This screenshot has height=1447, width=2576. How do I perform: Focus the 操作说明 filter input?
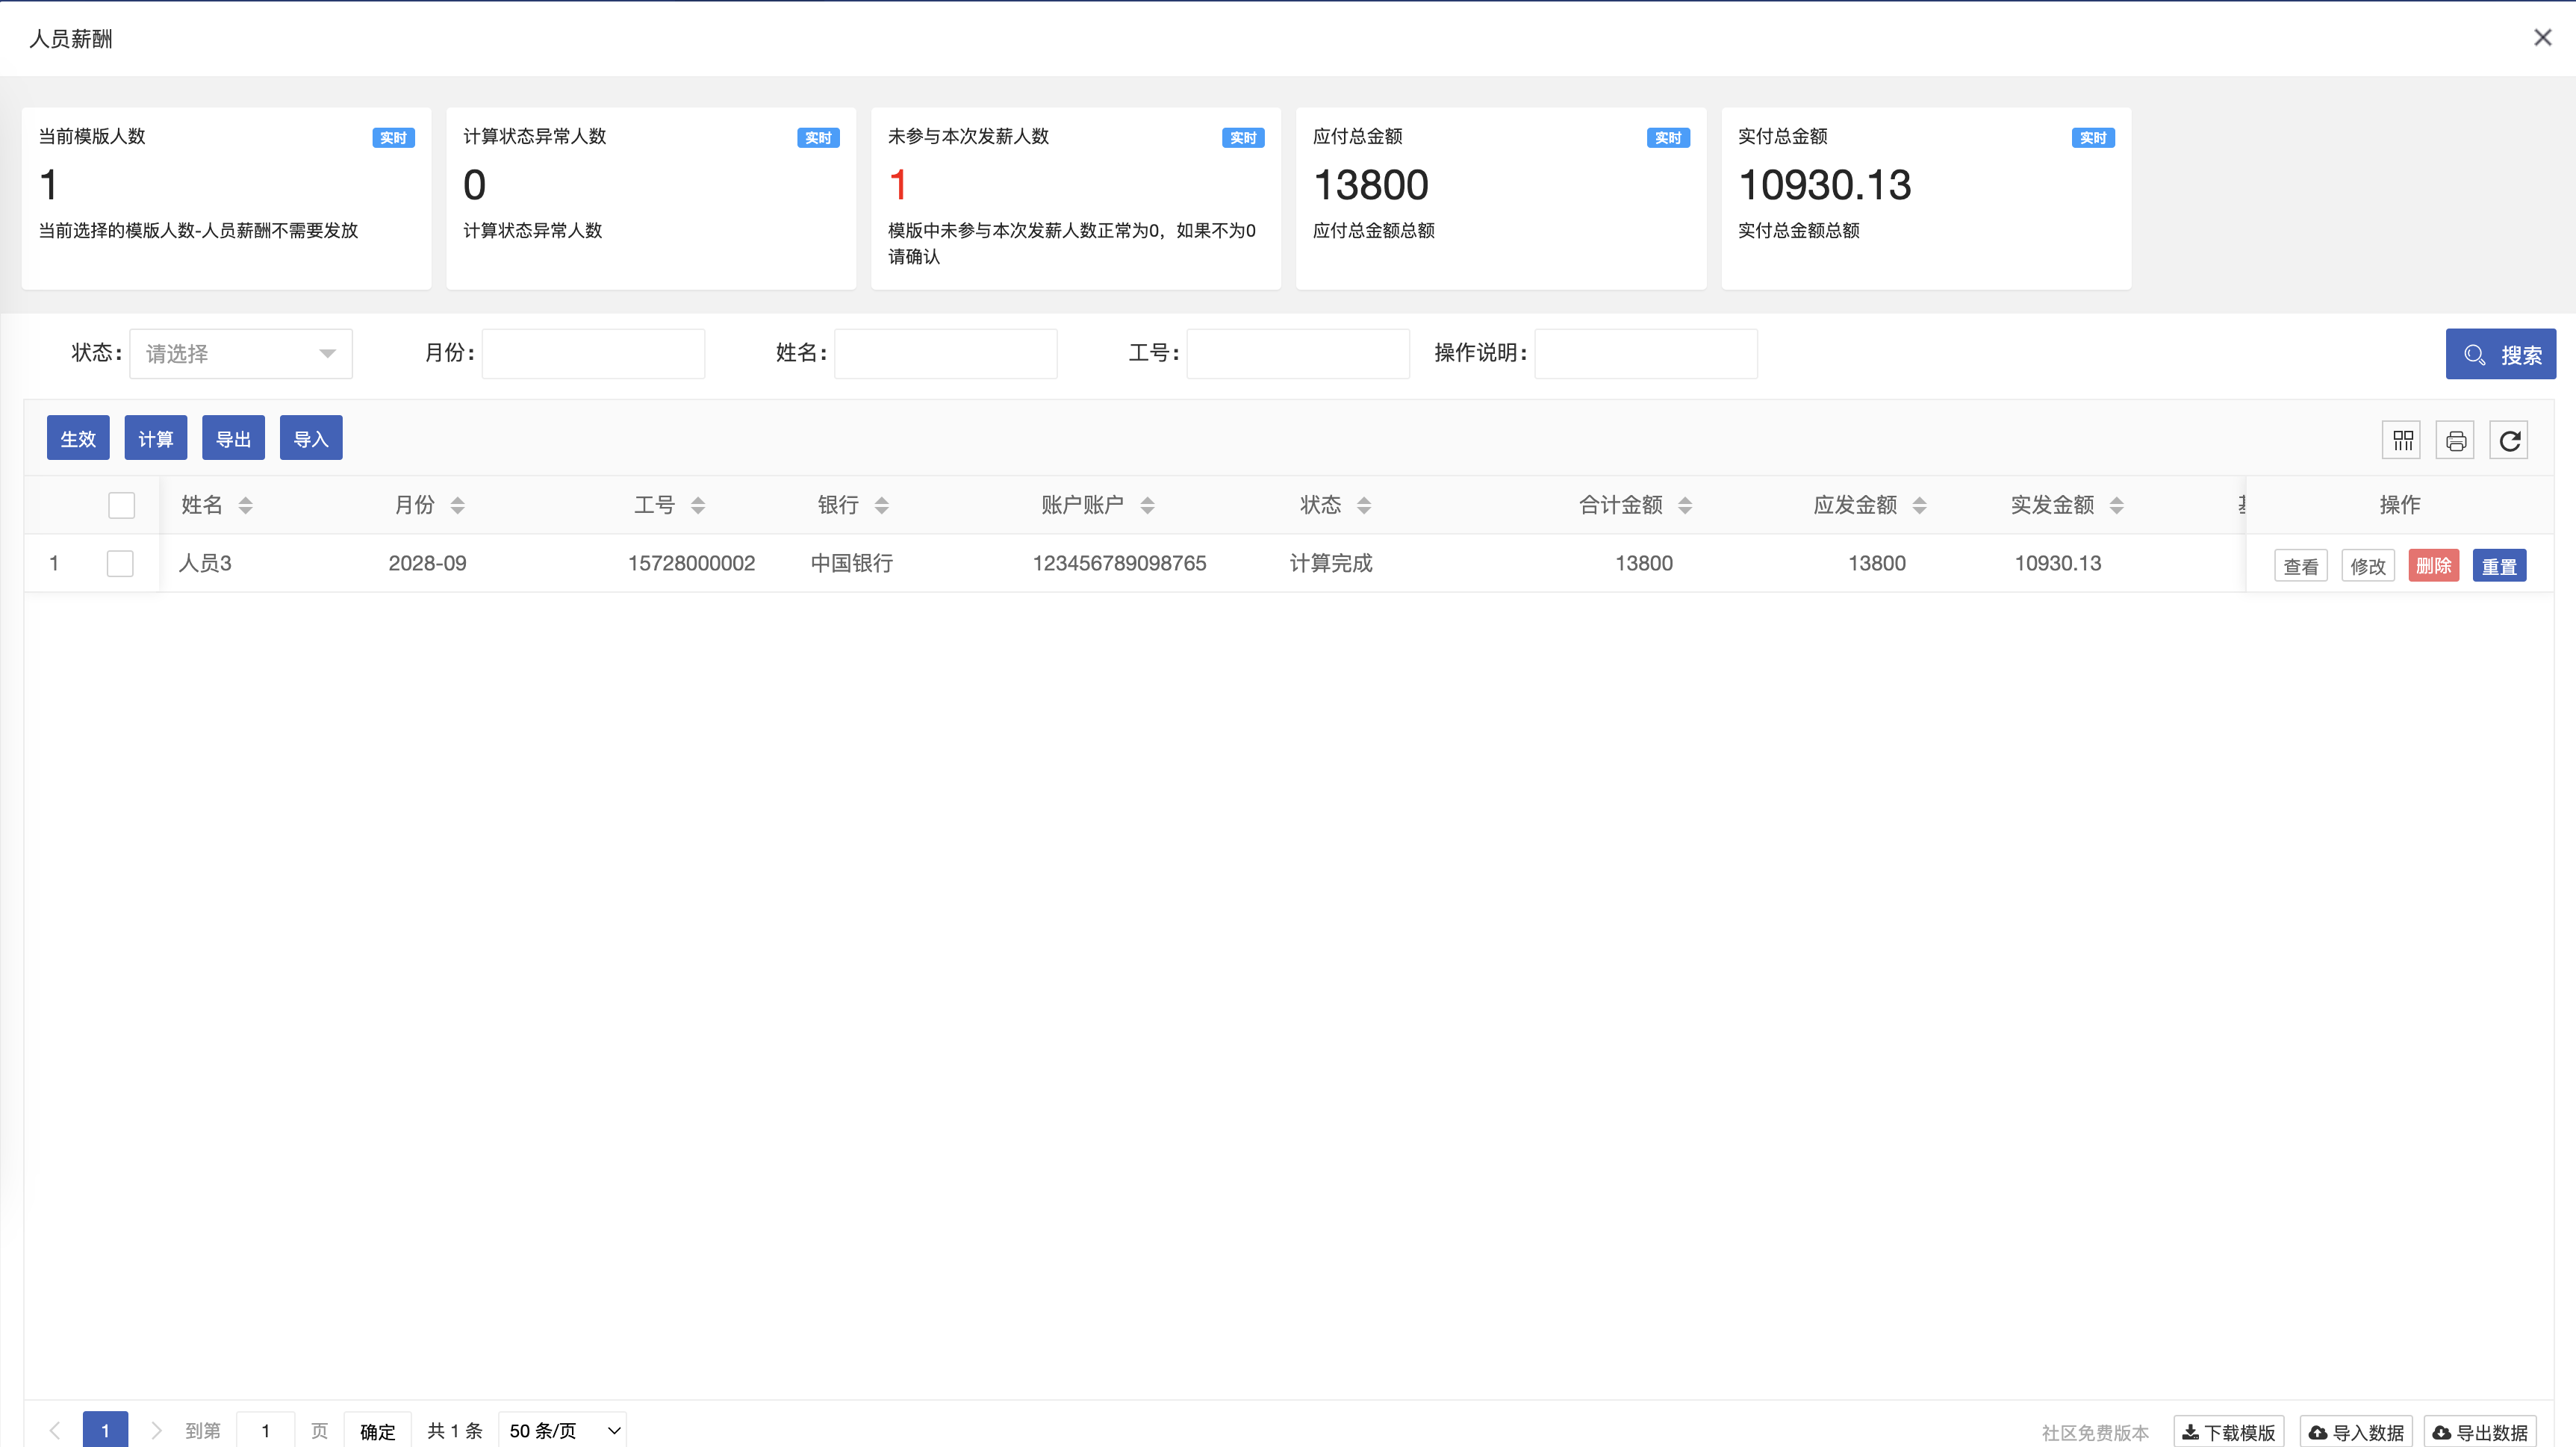pos(1646,354)
